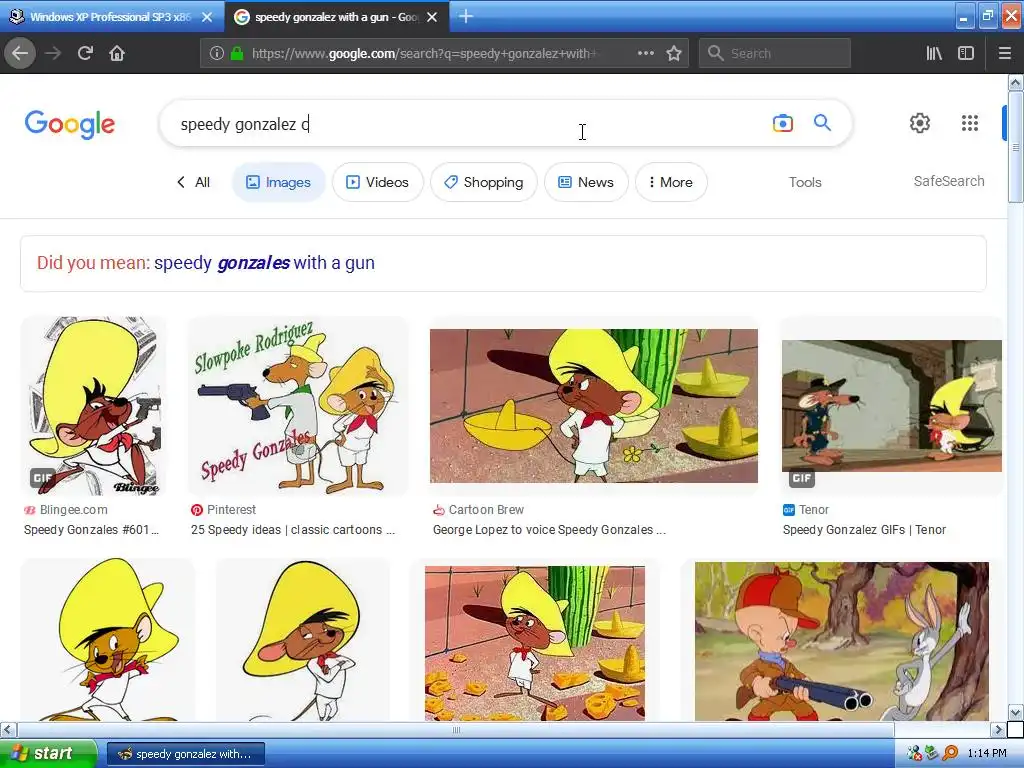
Task: Switch to Windows XP Professional SP3 tab
Action: (x=110, y=17)
